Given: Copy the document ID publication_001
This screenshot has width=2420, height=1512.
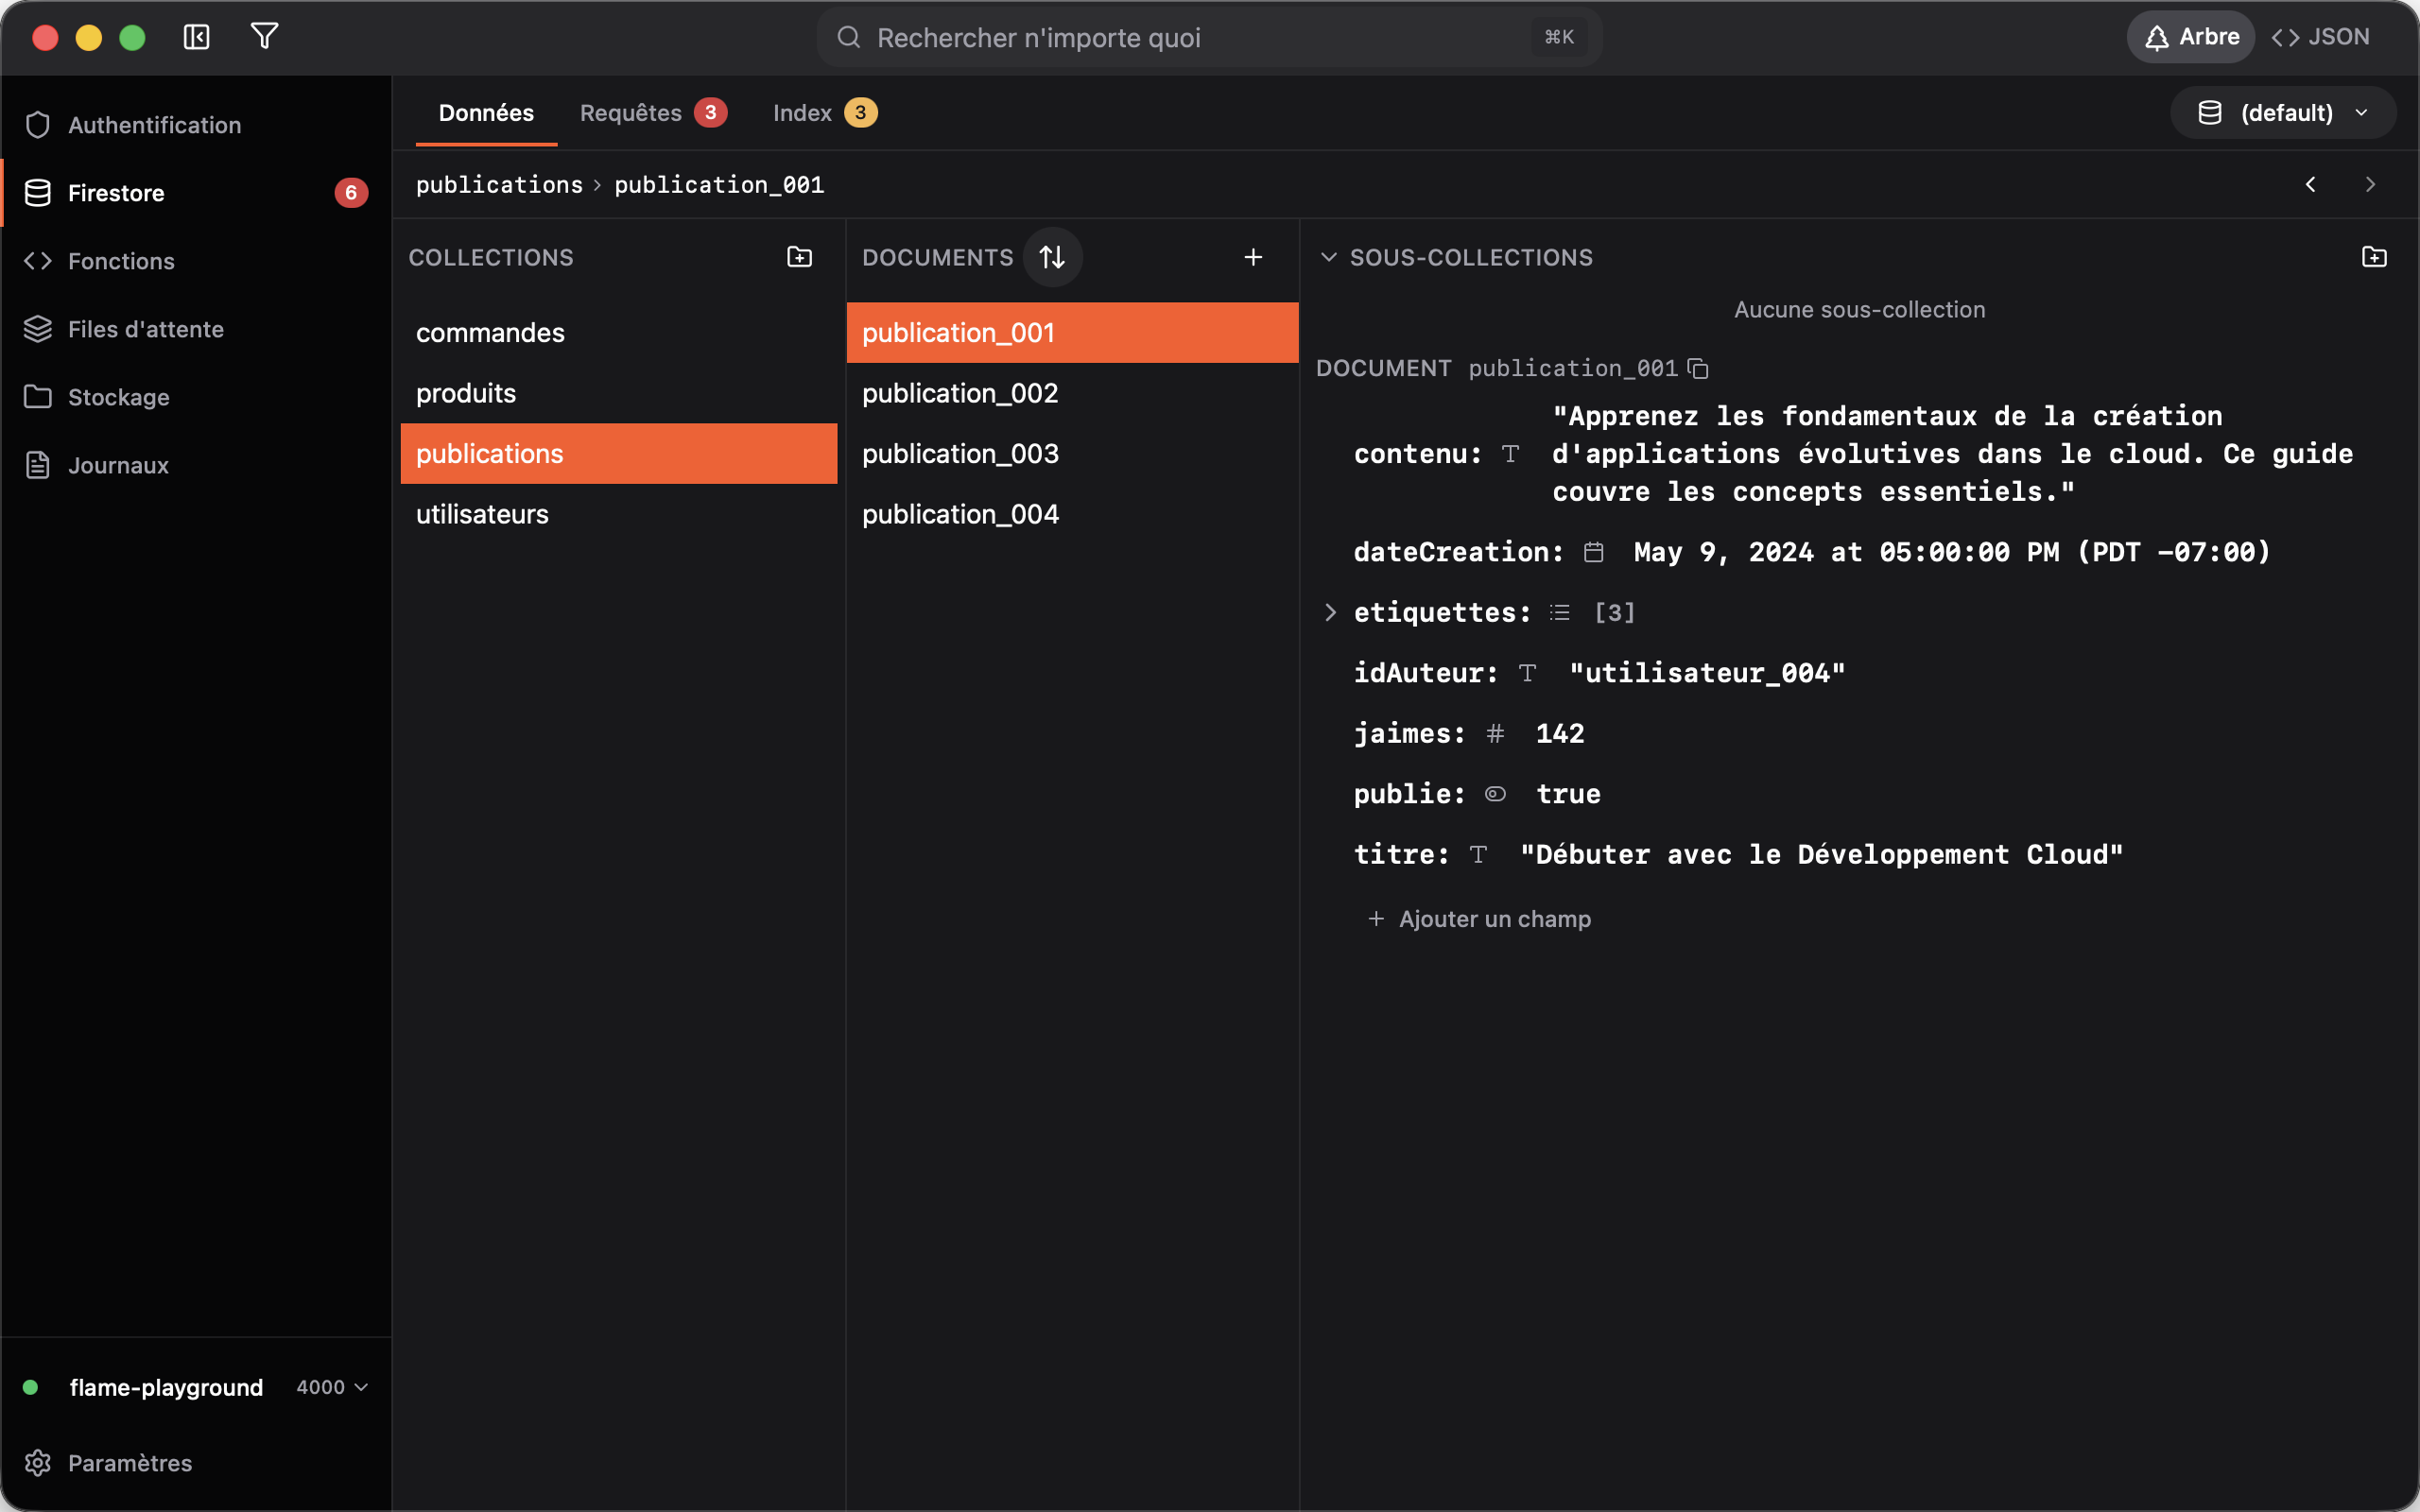Looking at the screenshot, I should [1698, 368].
